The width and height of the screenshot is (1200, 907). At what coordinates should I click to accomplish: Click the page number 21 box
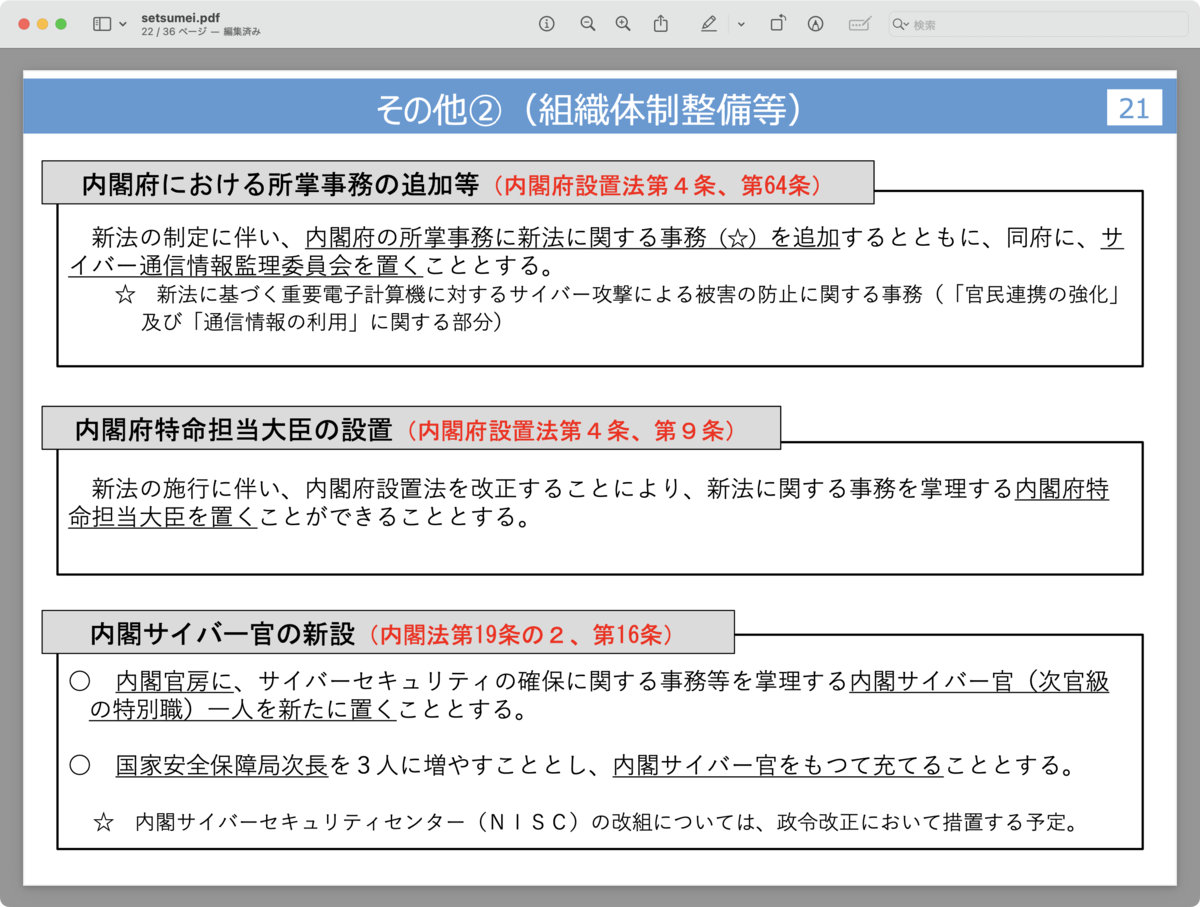[x=1134, y=108]
